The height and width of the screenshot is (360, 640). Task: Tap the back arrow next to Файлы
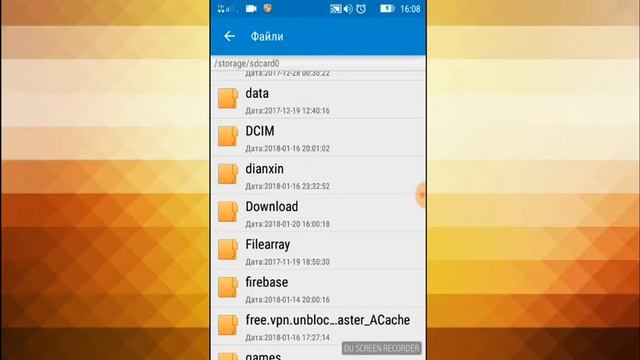229,36
